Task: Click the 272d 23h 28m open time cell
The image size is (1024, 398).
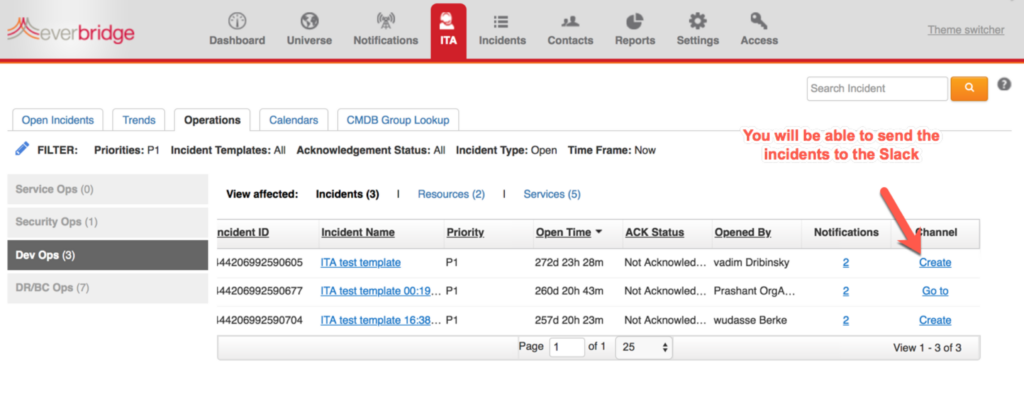Action: point(569,263)
